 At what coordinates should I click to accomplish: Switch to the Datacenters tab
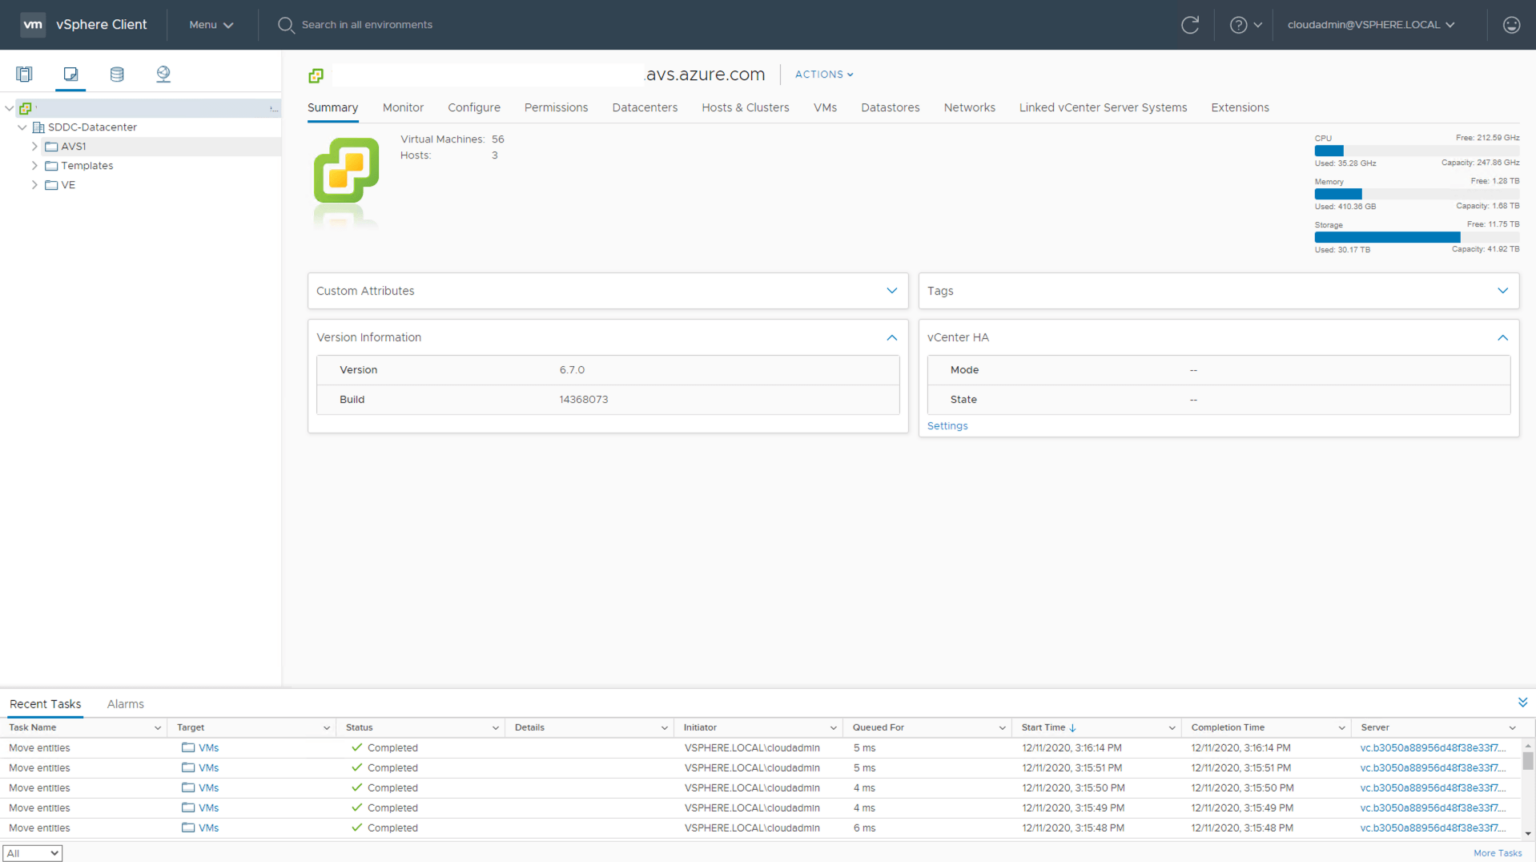(645, 107)
